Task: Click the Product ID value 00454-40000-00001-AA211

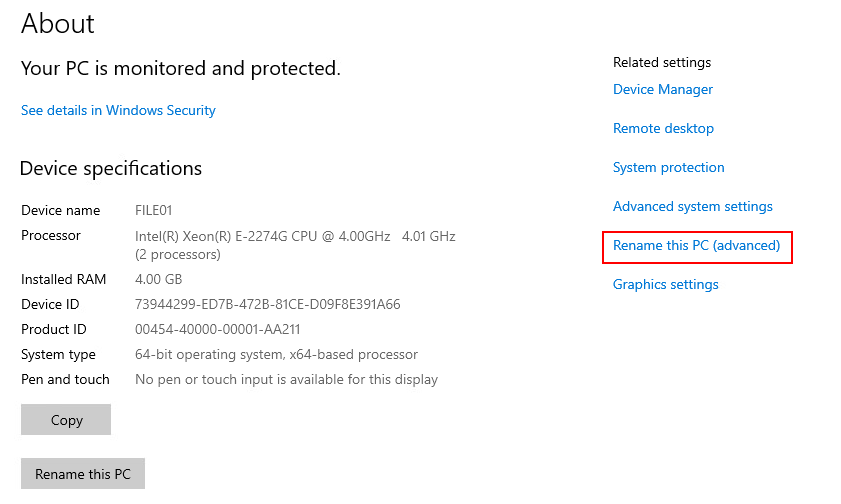Action: [x=217, y=329]
